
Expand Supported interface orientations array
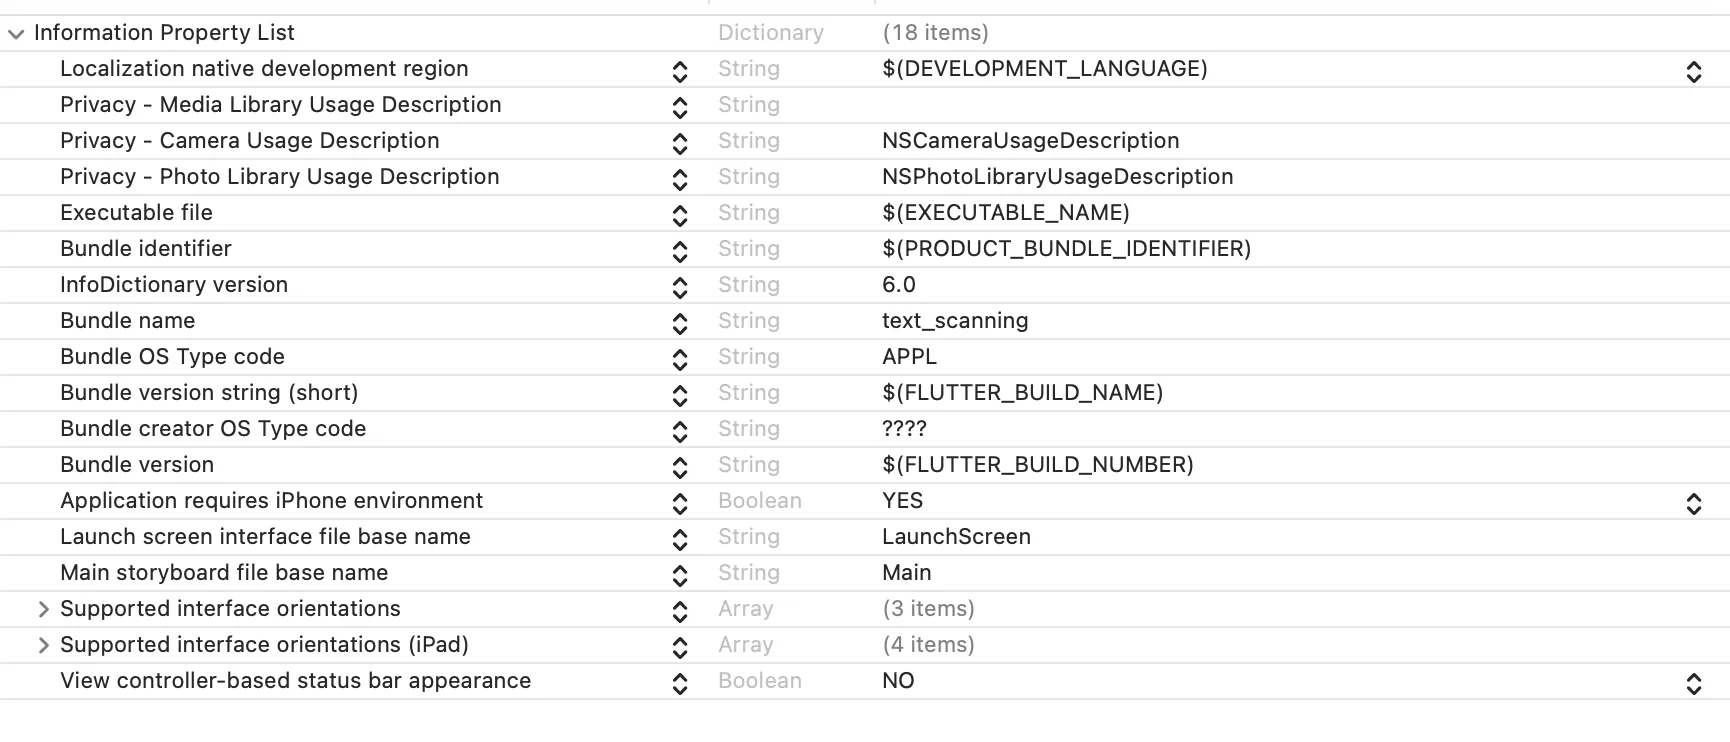43,609
